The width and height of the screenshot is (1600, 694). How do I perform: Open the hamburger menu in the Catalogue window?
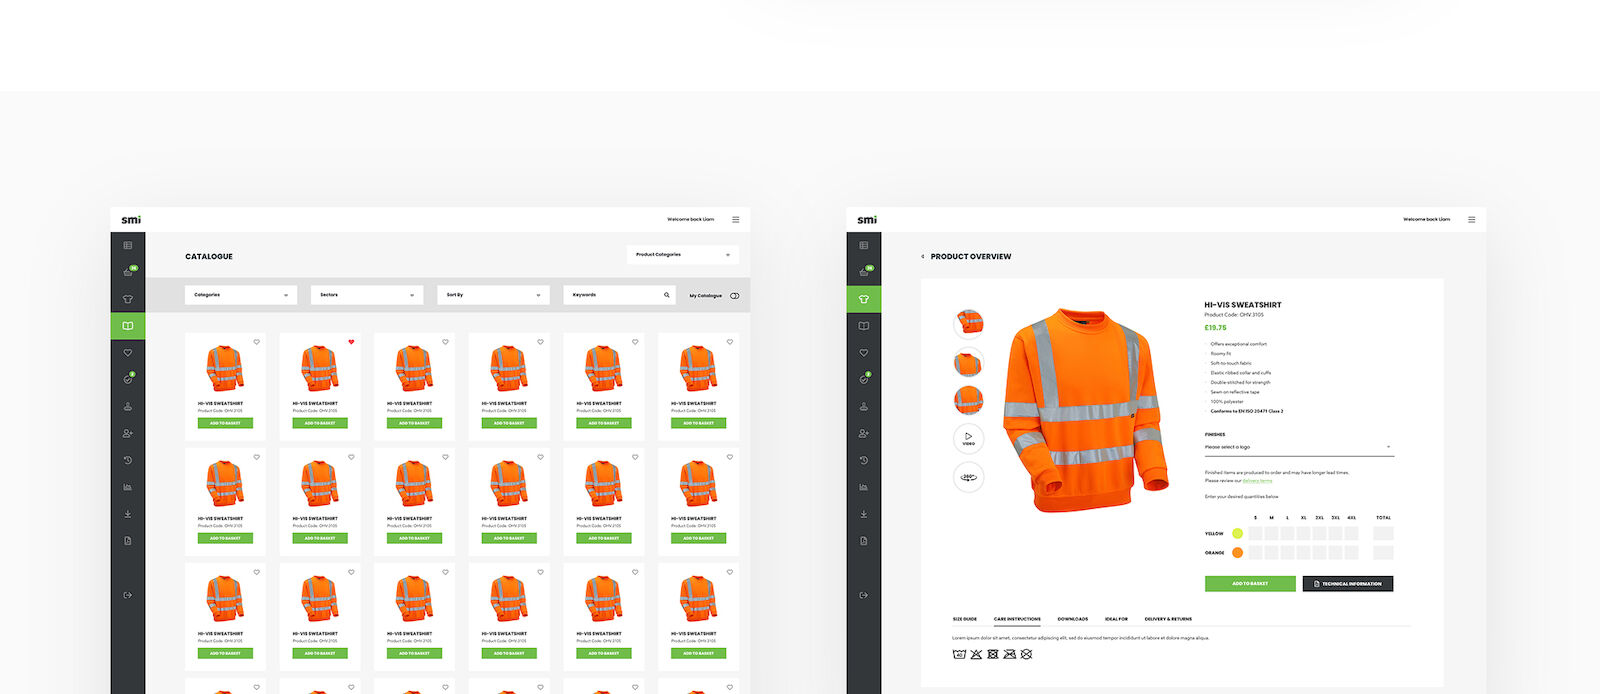pos(735,220)
